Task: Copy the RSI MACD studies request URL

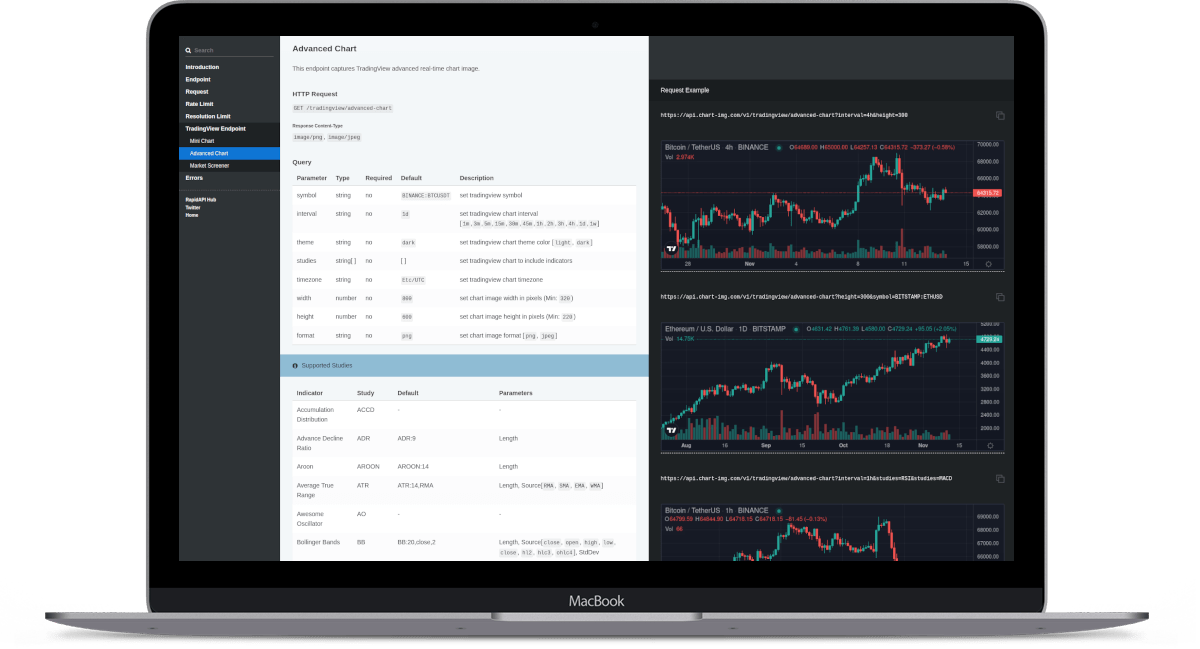Action: (1000, 479)
